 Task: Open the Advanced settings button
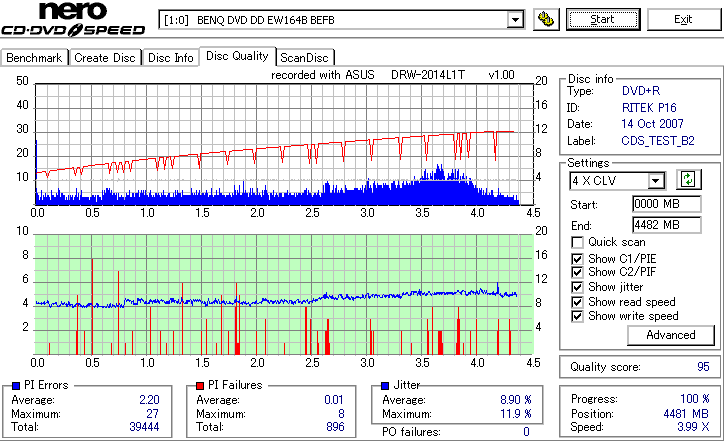[x=670, y=335]
